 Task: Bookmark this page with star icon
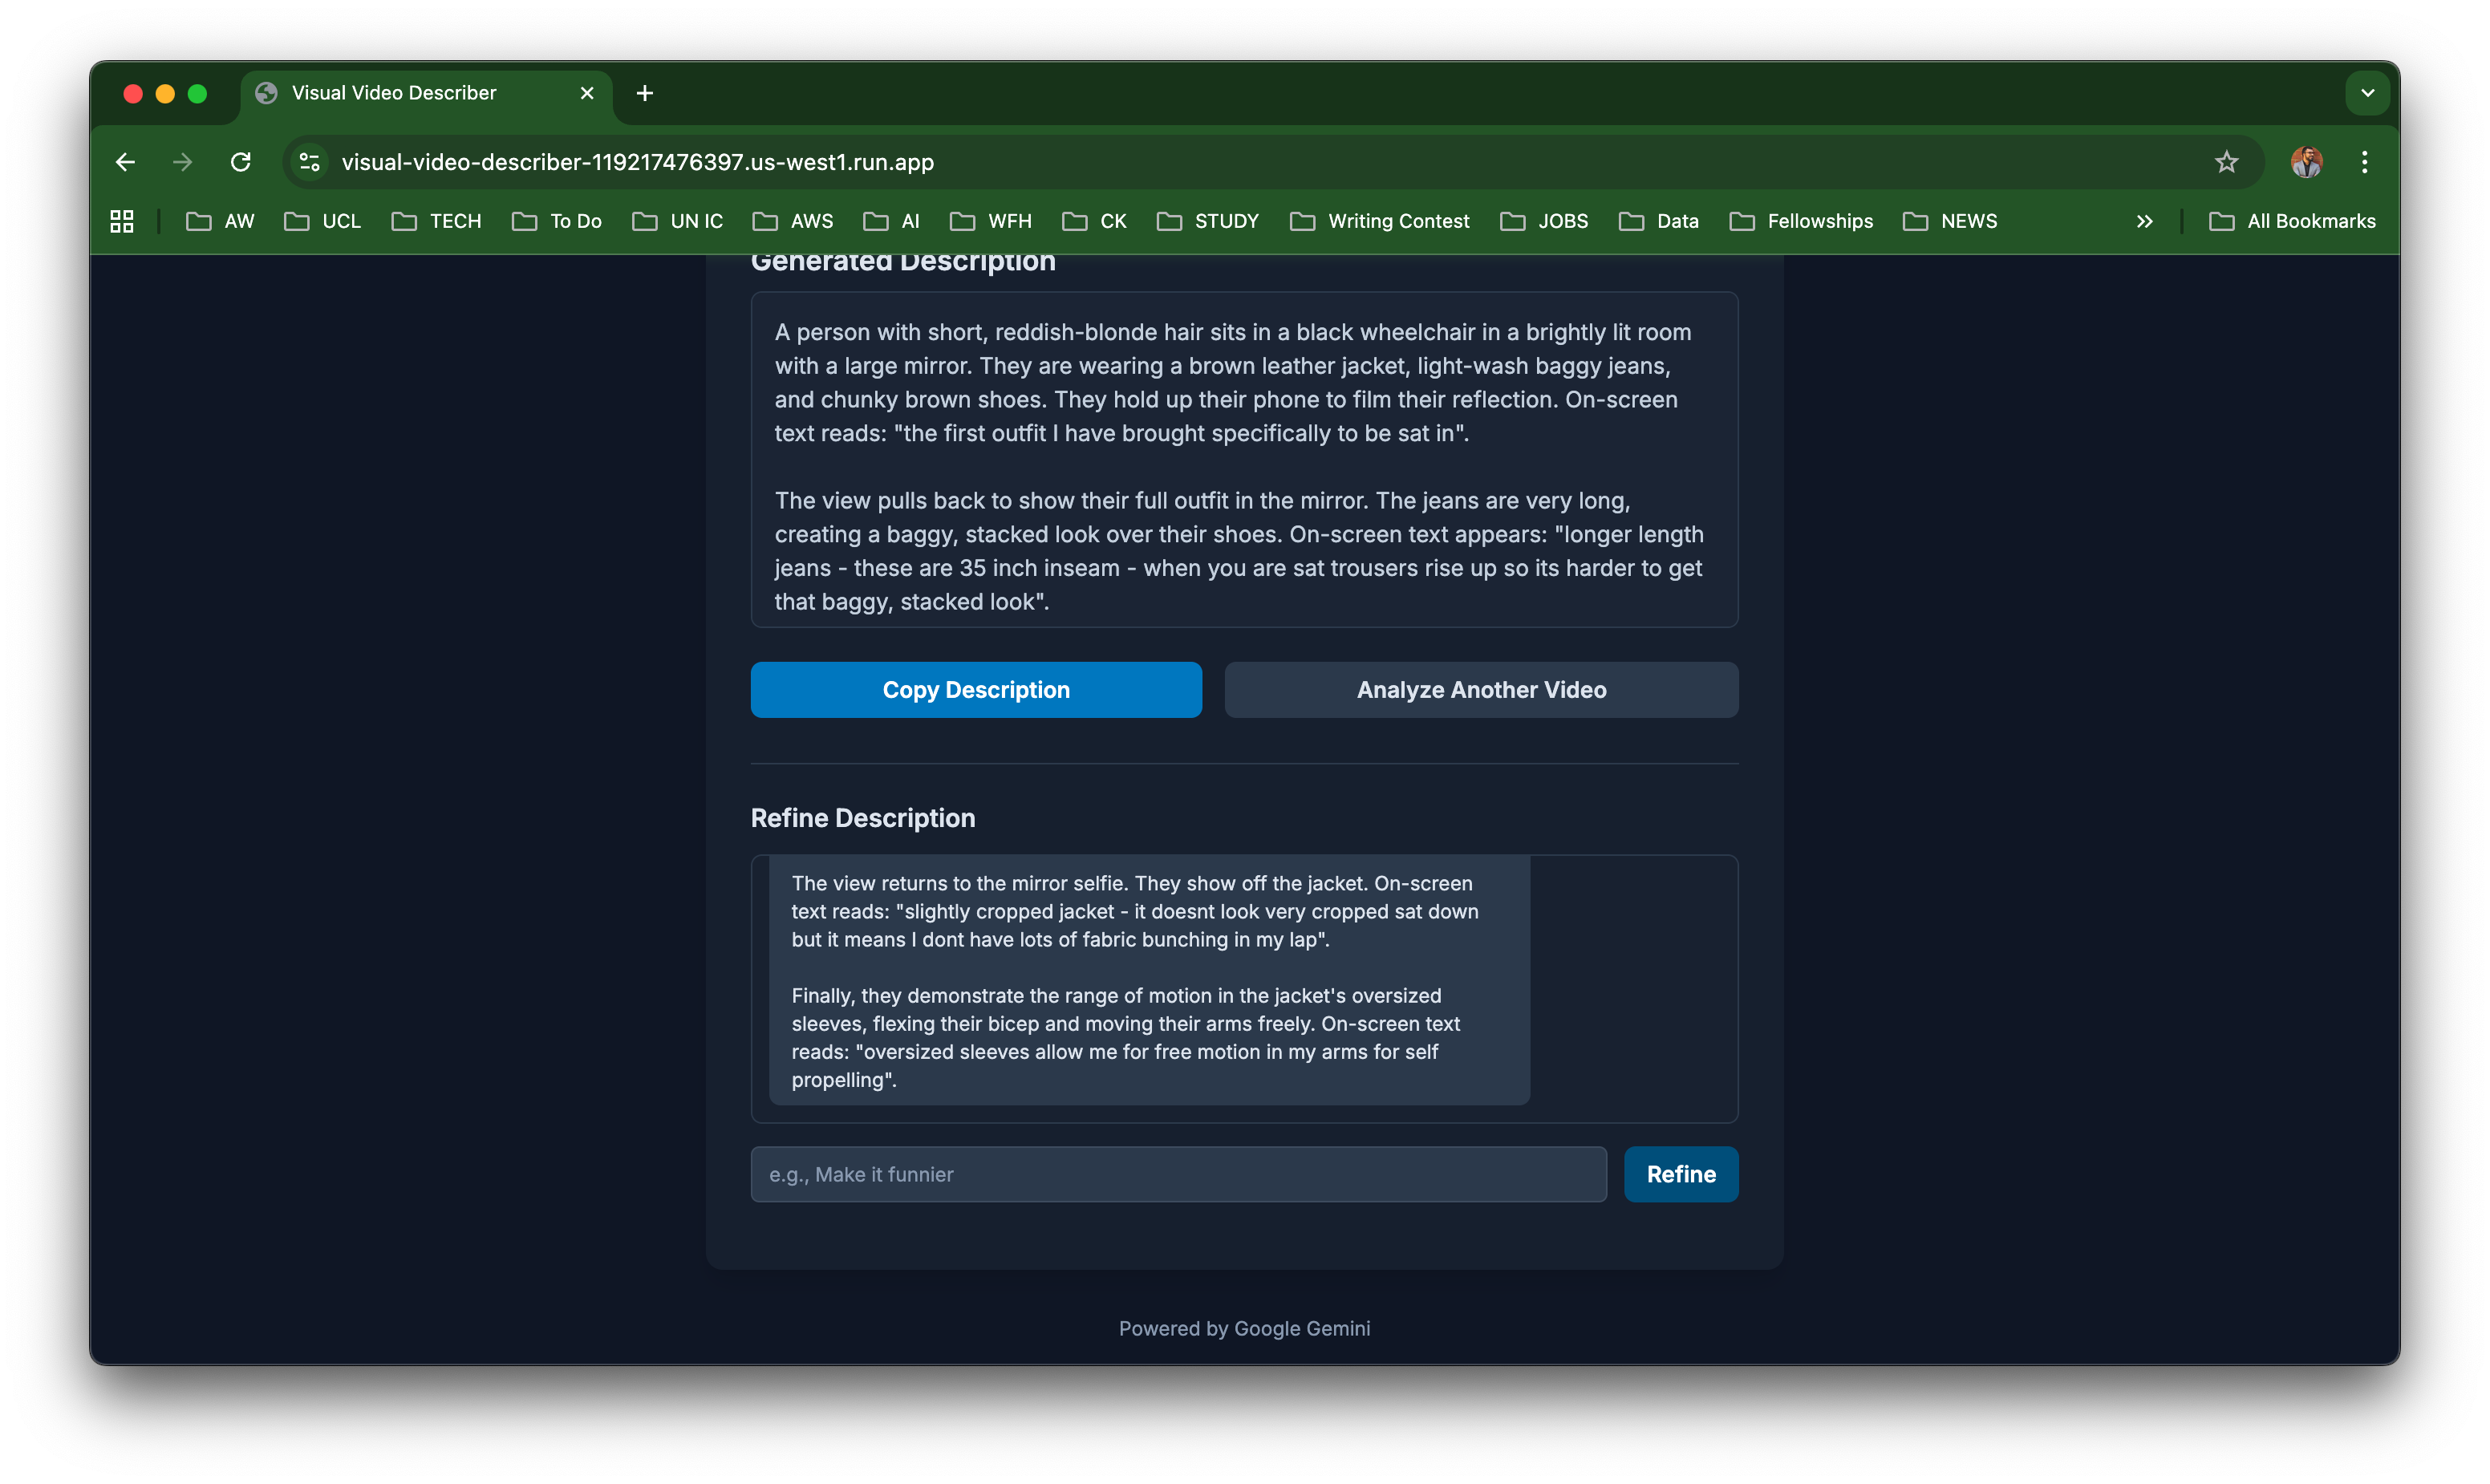tap(2226, 162)
